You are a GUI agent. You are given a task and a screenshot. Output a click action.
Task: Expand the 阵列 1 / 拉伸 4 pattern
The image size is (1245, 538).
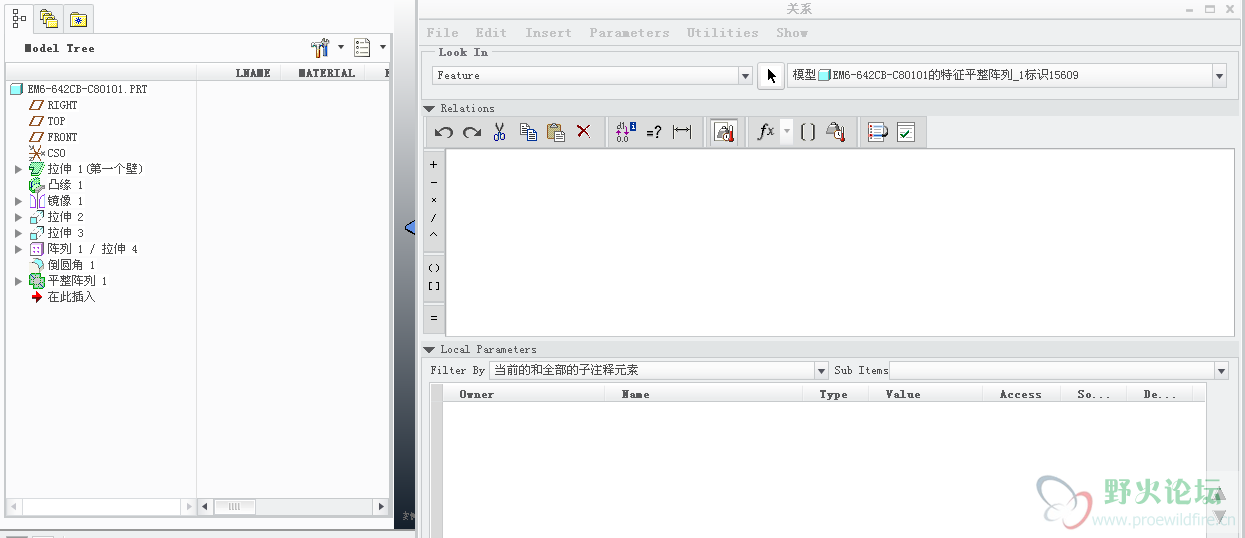tap(18, 249)
